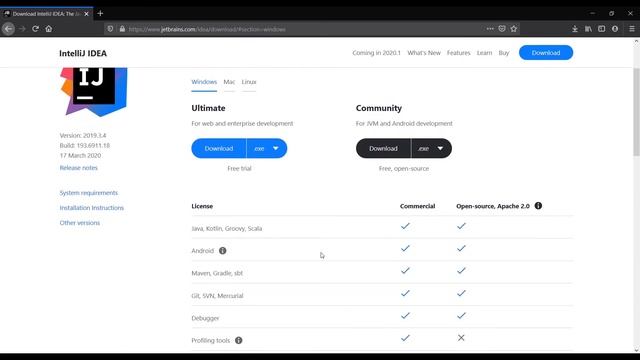Save page with the Pocket icon
640x360 pixels.
502,29
